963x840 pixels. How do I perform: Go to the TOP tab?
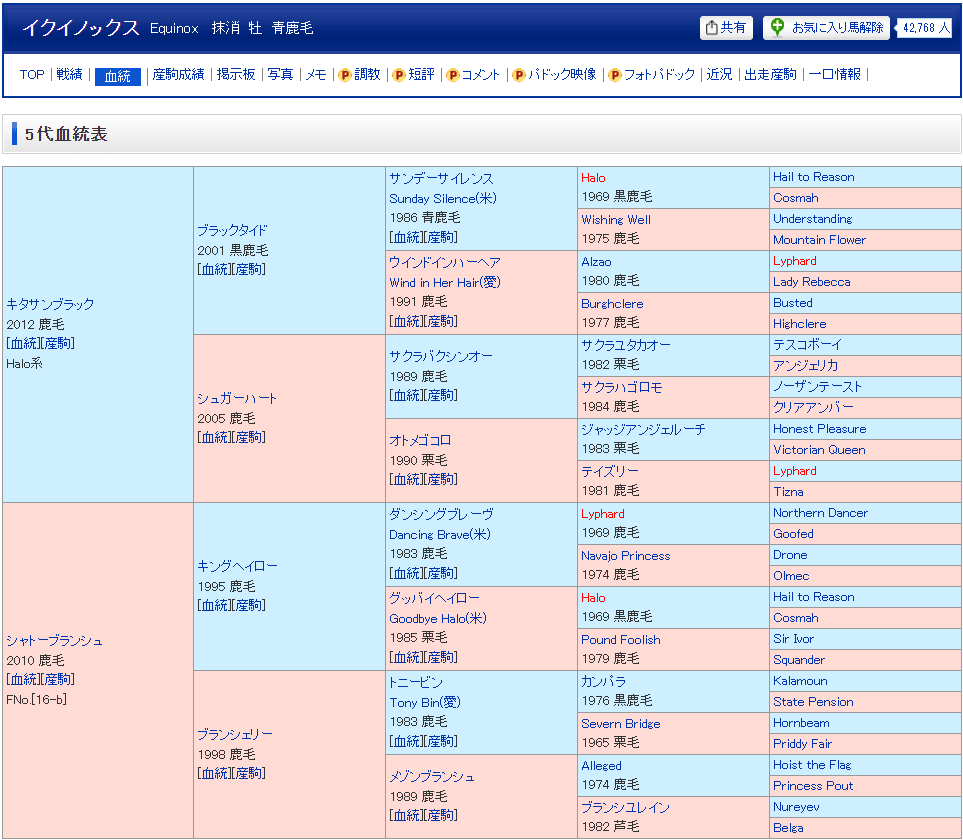[x=32, y=74]
